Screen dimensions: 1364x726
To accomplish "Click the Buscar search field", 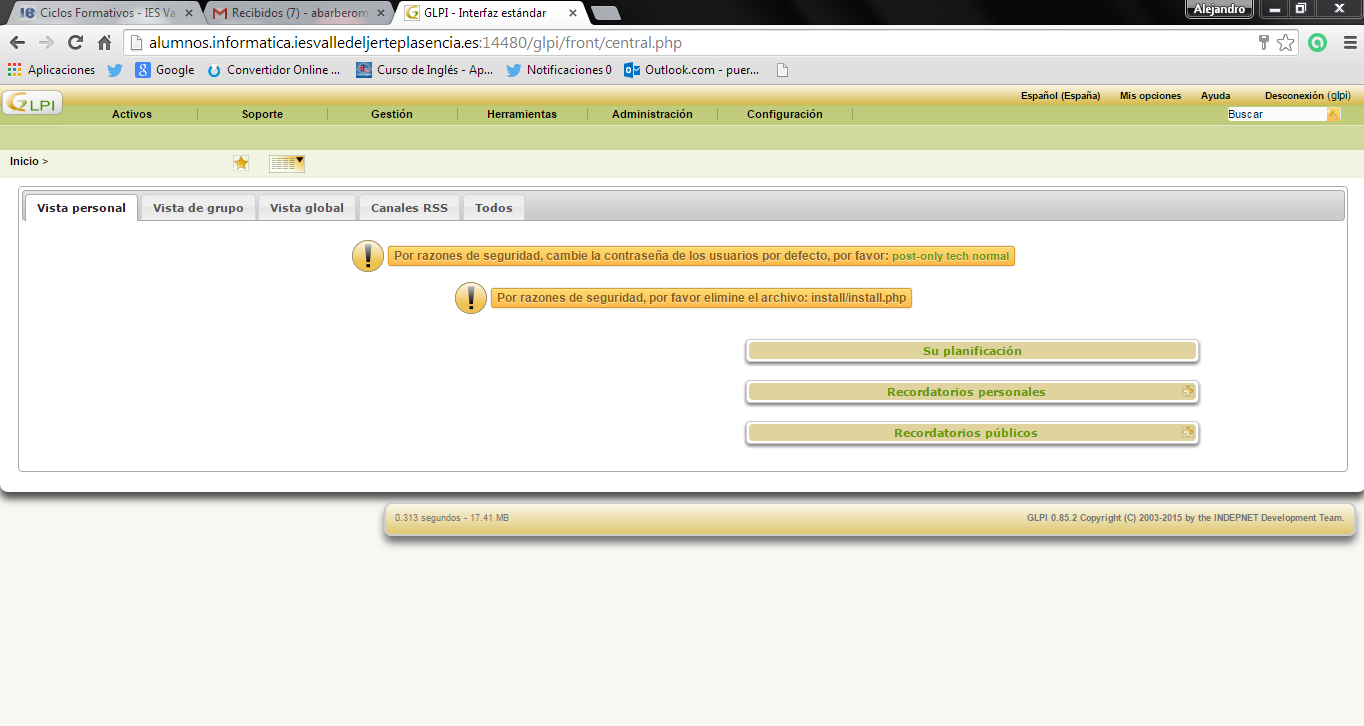I will click(x=1275, y=115).
